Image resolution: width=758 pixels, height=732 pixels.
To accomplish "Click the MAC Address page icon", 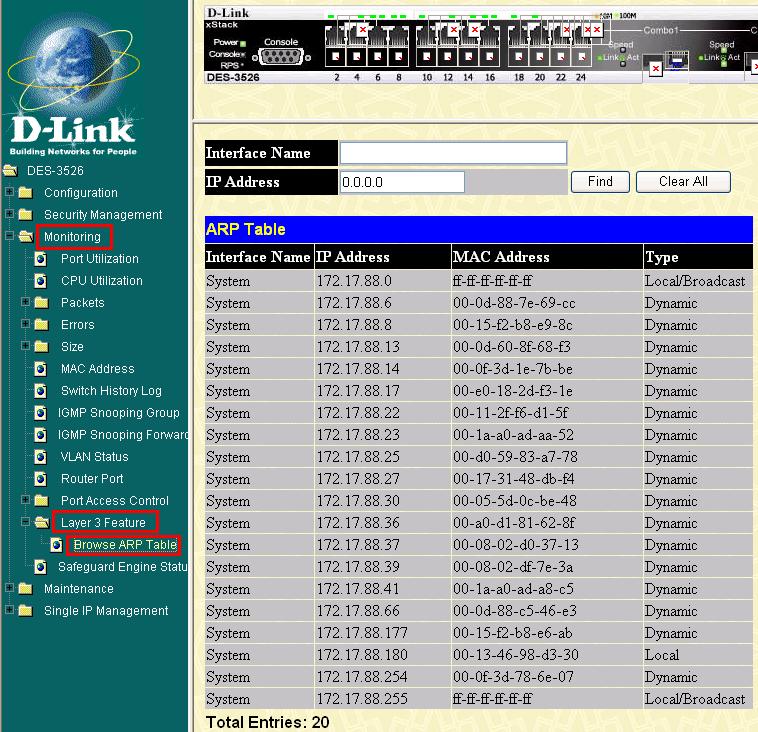I will pyautogui.click(x=41, y=369).
